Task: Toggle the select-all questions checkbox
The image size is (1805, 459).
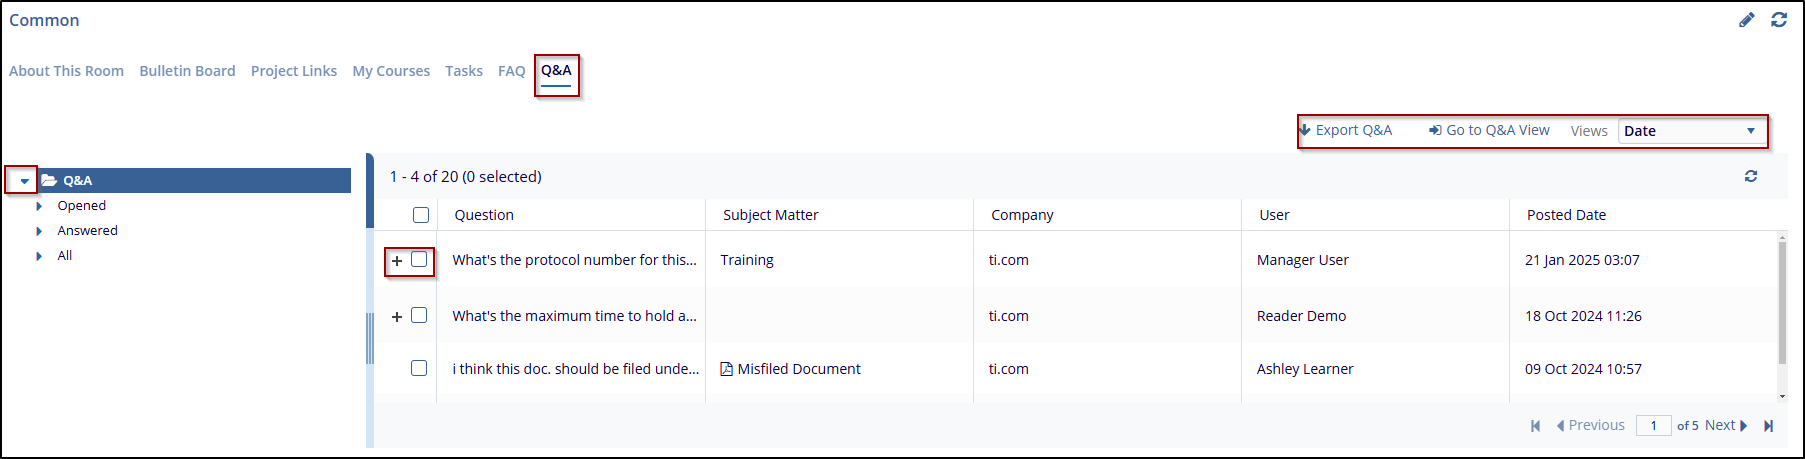Action: point(421,215)
